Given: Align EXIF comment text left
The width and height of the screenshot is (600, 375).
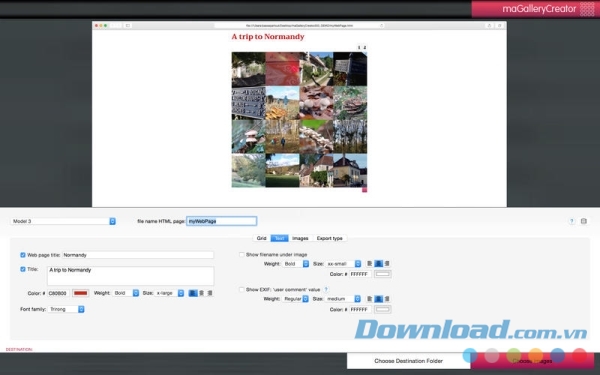Looking at the screenshot, I should click(370, 299).
